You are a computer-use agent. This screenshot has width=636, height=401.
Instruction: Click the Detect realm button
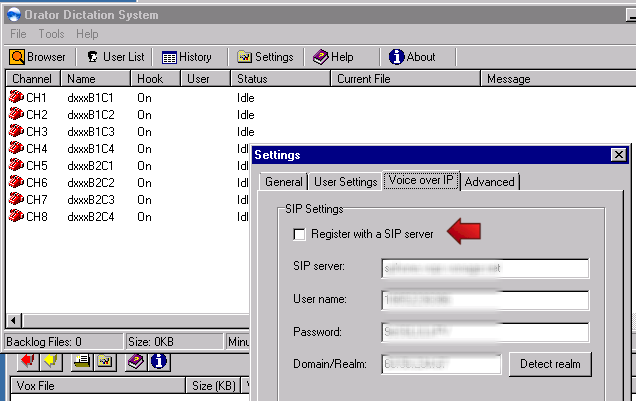pos(550,364)
